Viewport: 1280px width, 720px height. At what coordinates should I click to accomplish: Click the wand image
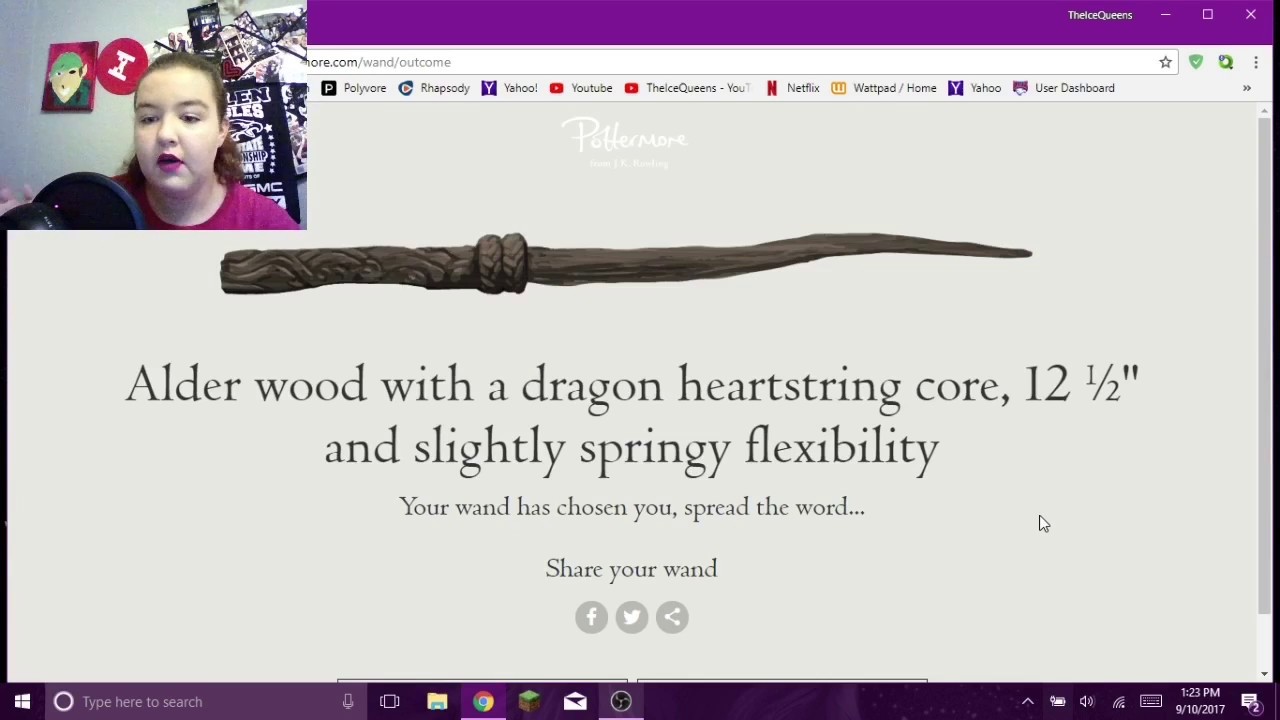point(626,263)
